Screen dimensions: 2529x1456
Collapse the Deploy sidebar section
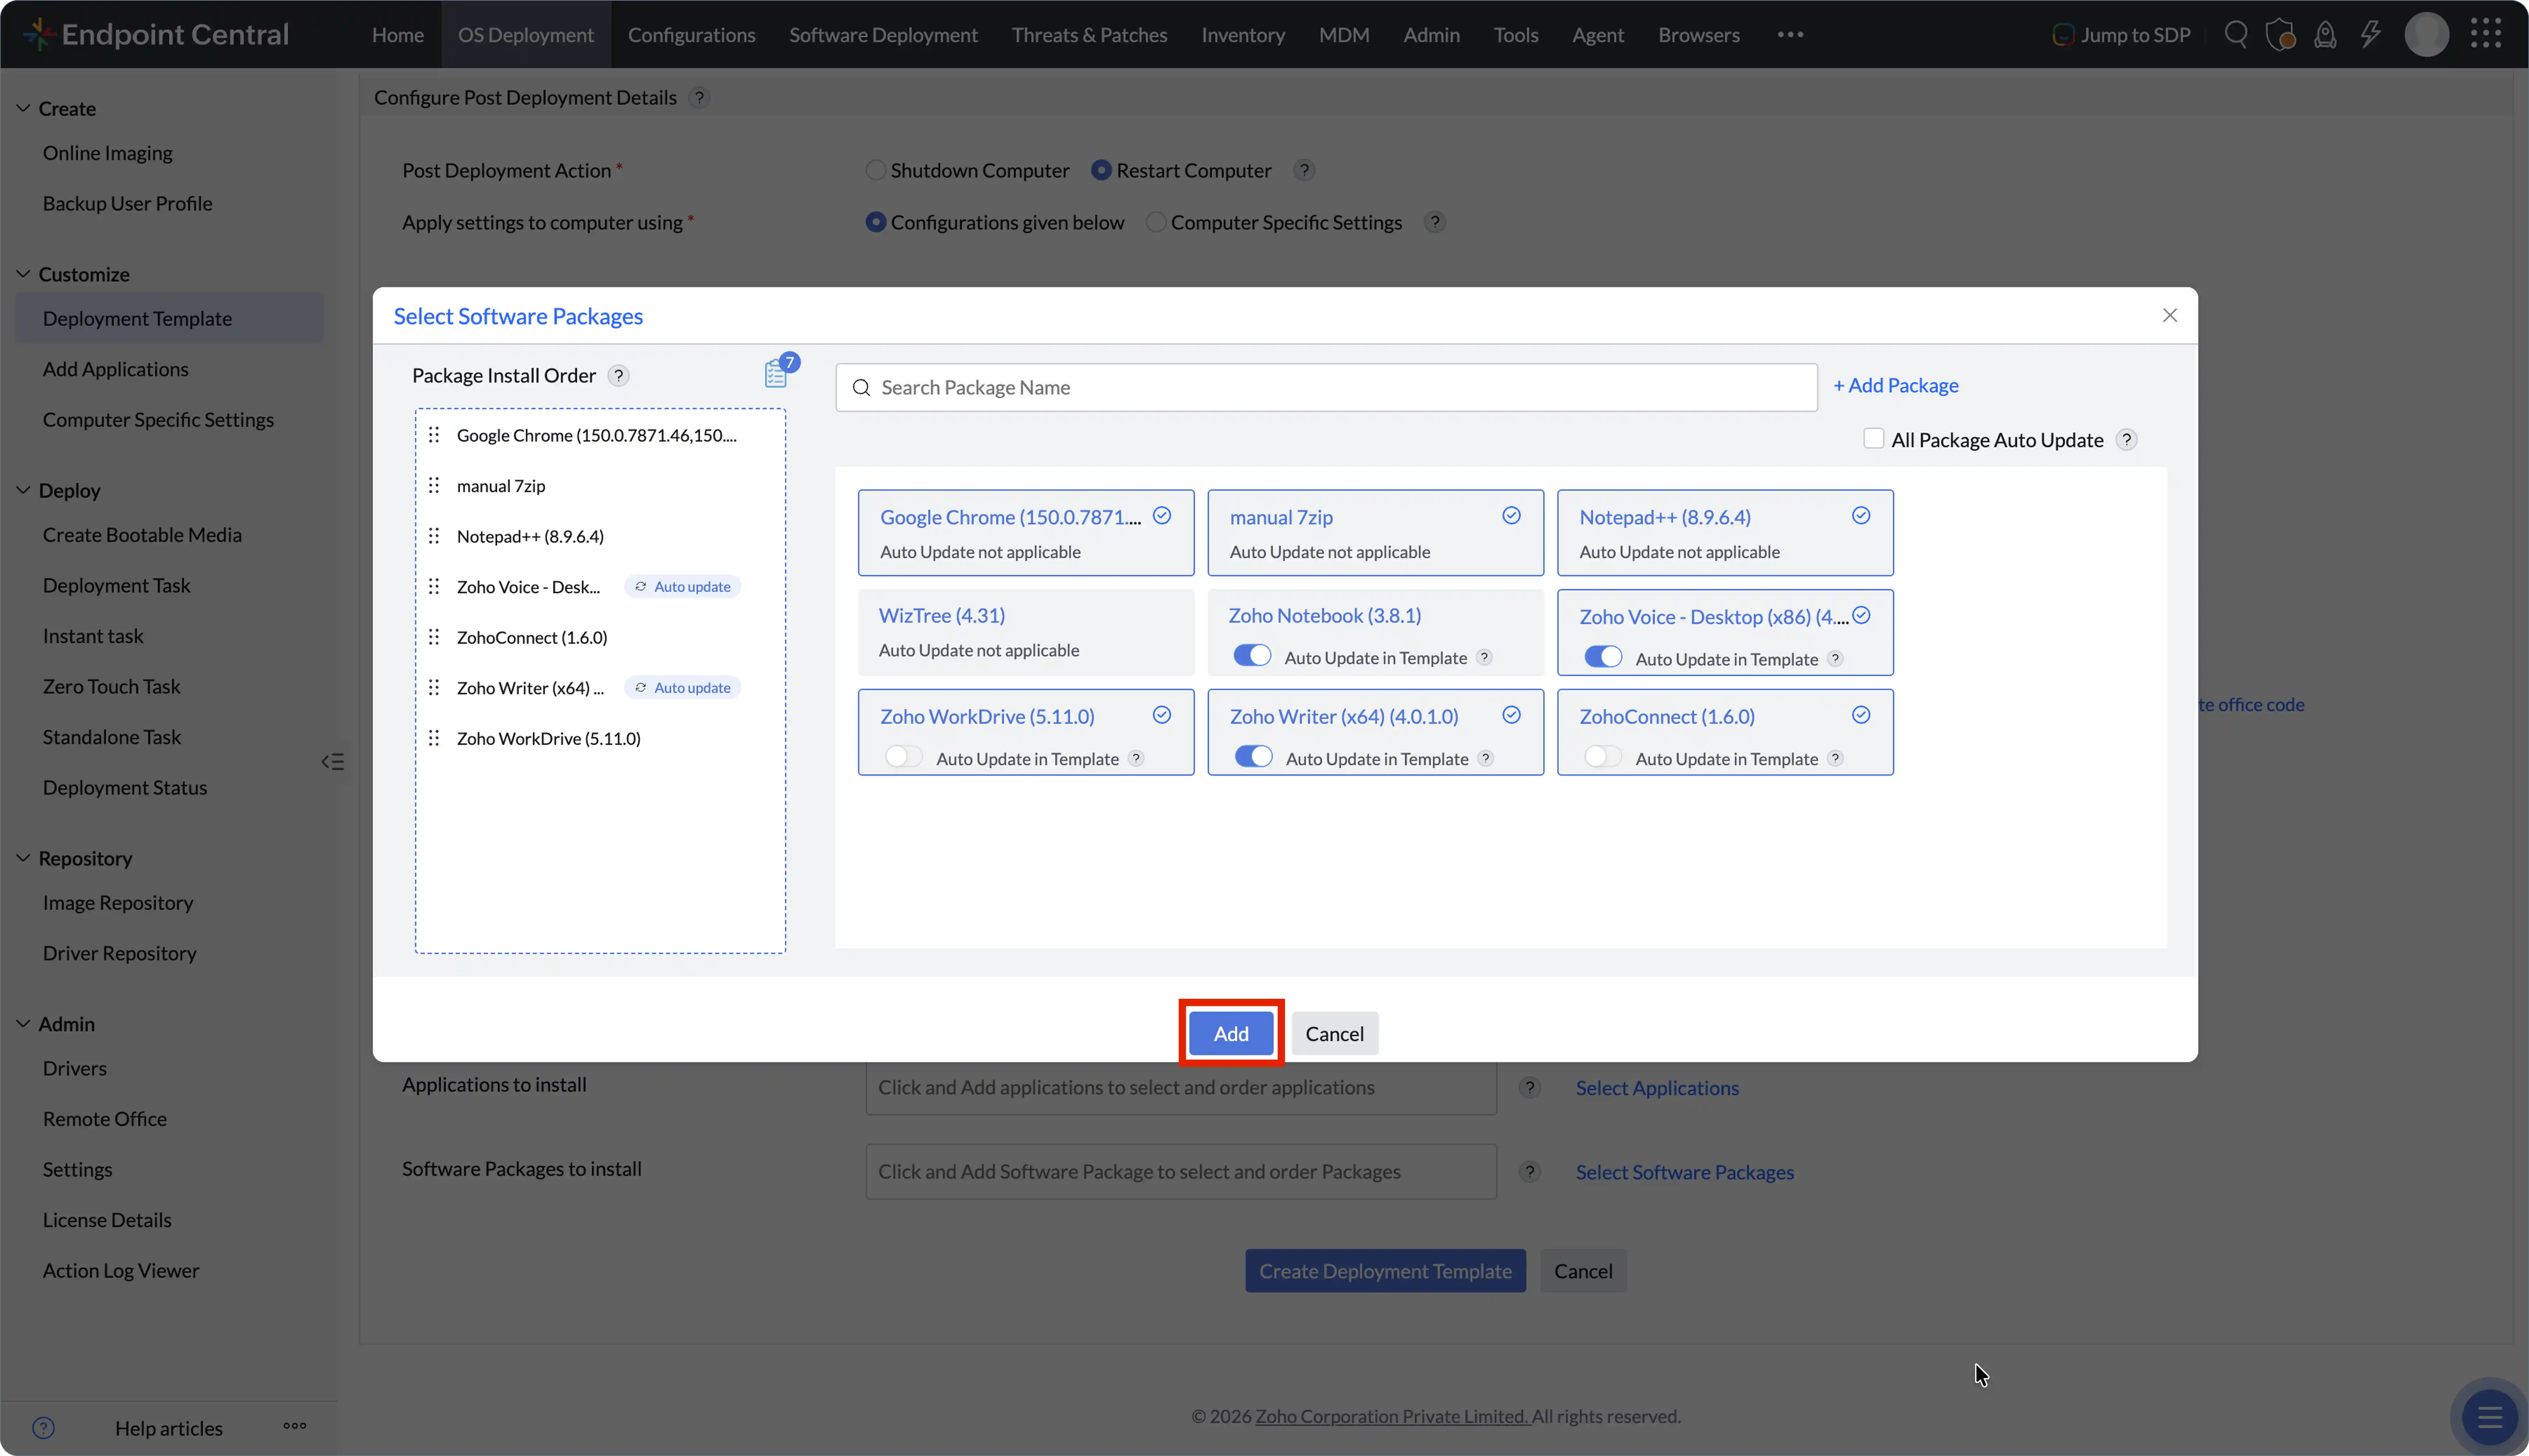coord(23,490)
